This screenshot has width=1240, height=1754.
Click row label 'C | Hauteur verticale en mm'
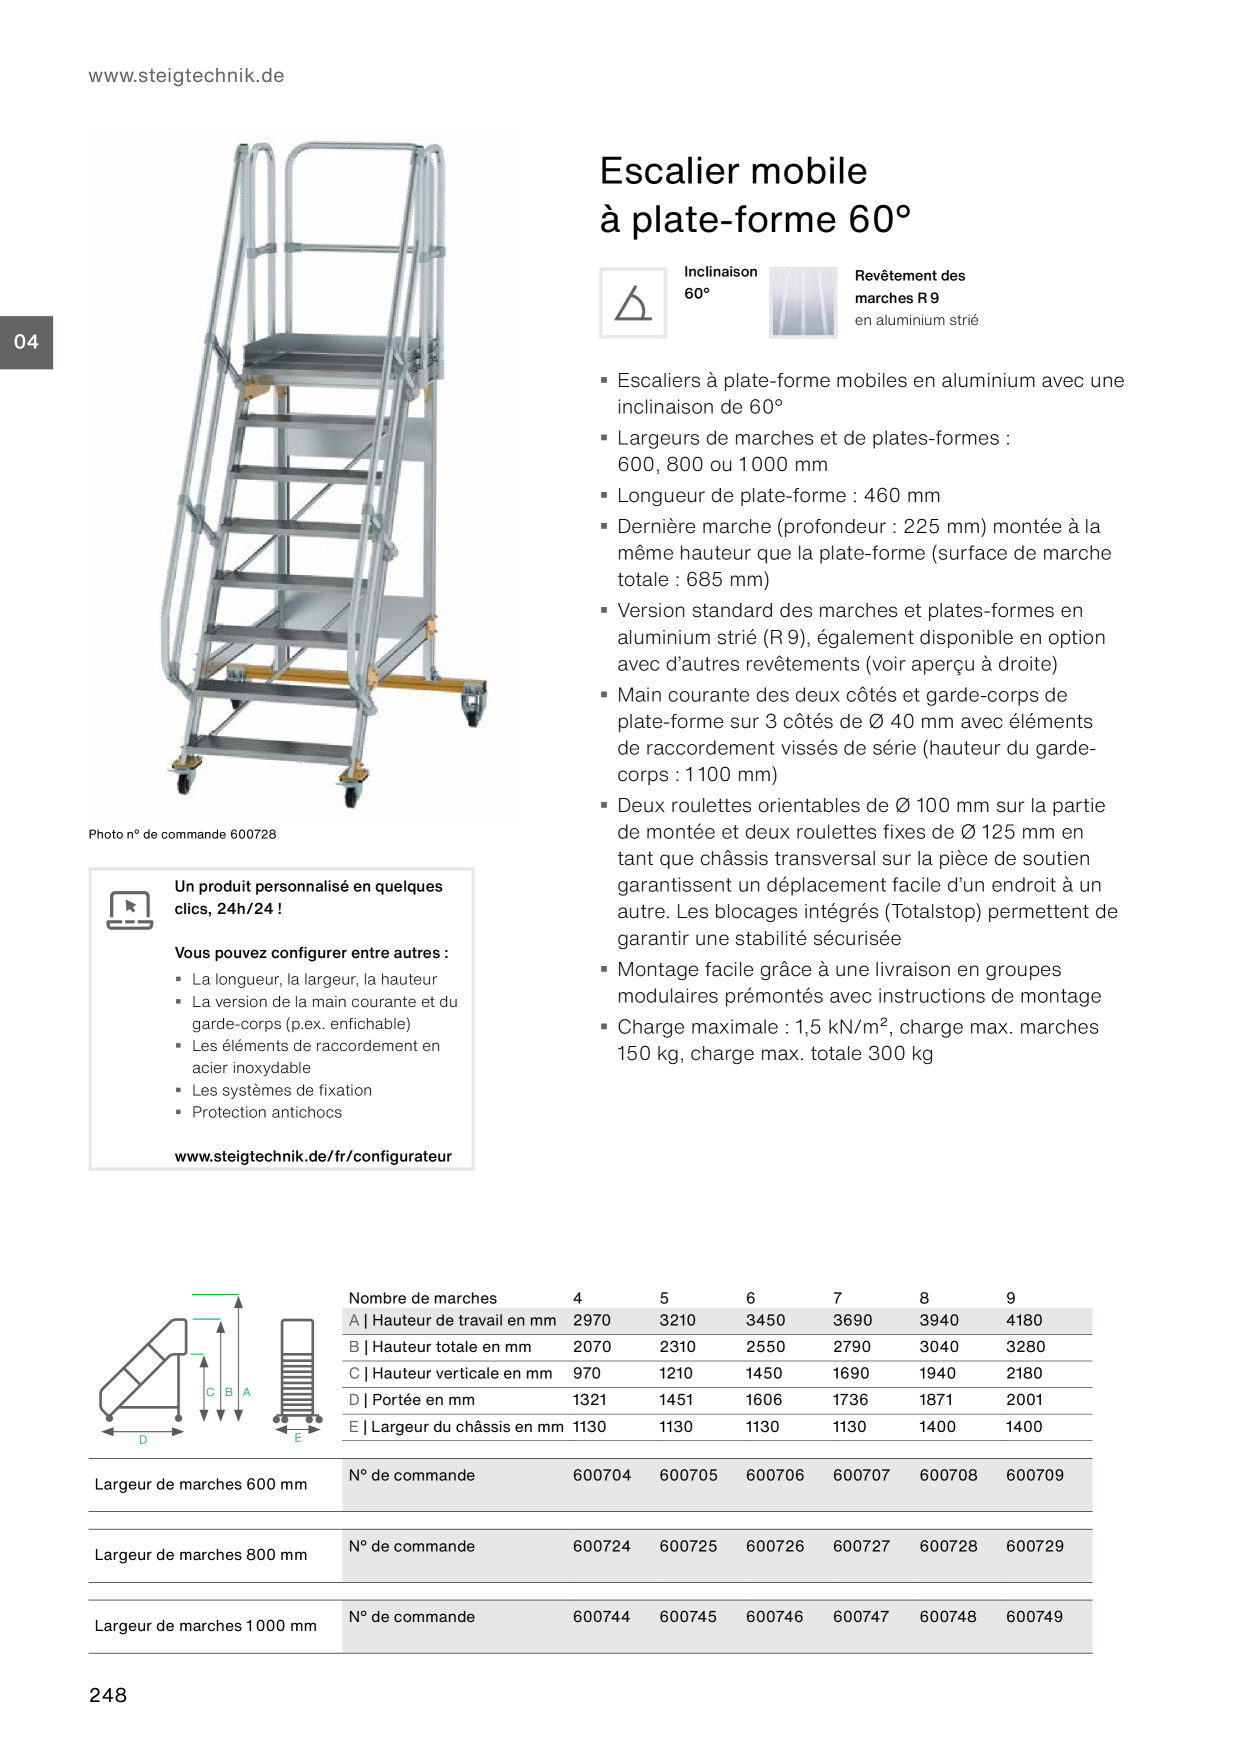pyautogui.click(x=450, y=1374)
